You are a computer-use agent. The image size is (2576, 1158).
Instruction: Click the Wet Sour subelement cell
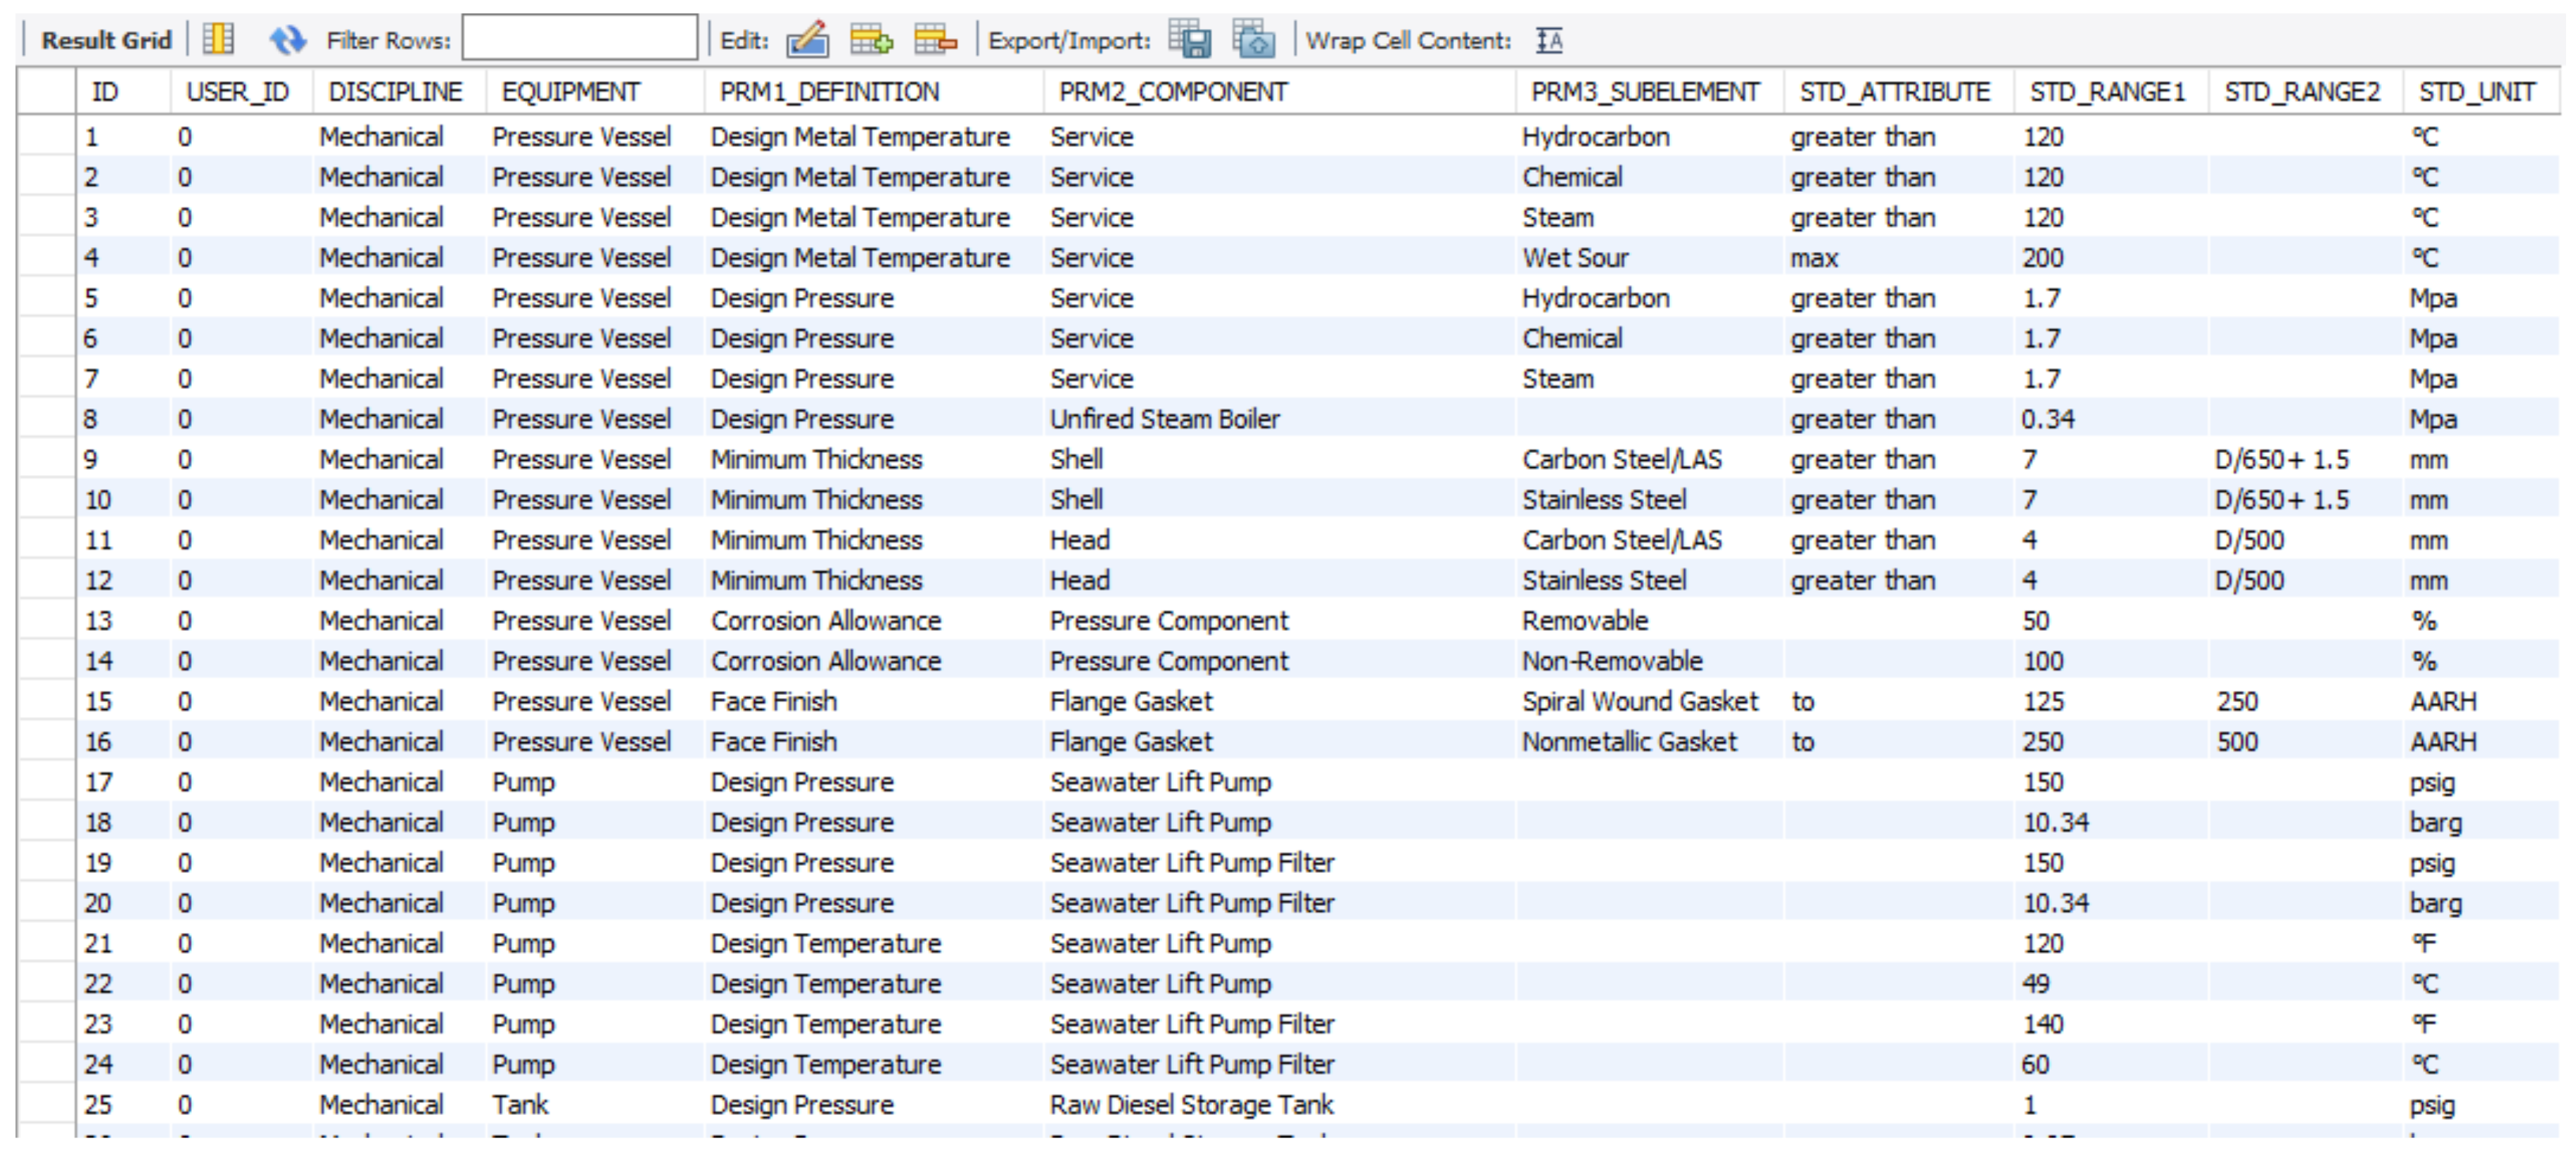(1575, 258)
